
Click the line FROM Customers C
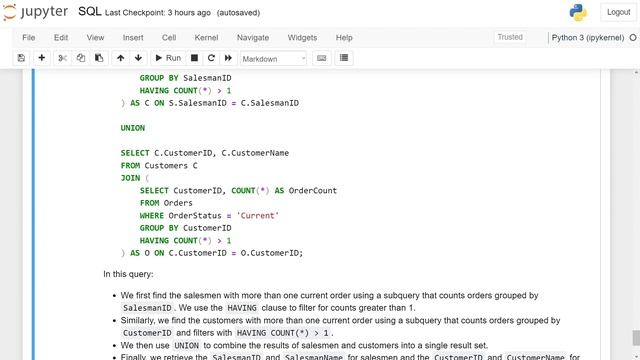pyautogui.click(x=159, y=165)
